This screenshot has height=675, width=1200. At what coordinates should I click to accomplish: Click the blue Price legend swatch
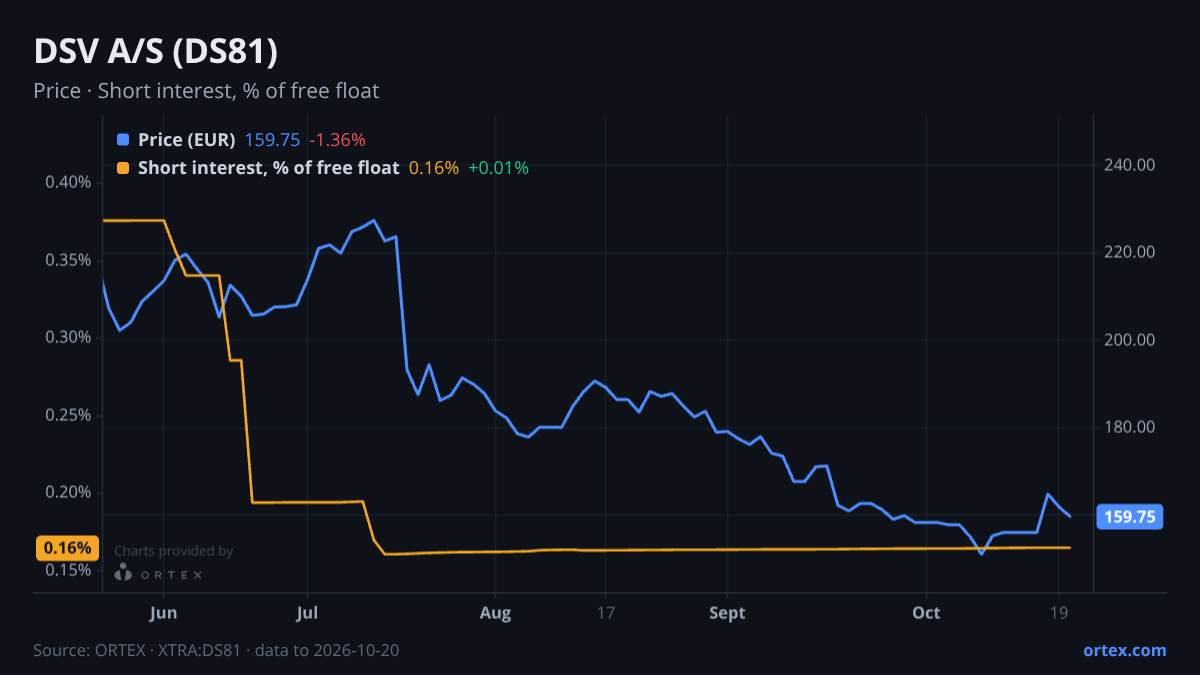123,140
